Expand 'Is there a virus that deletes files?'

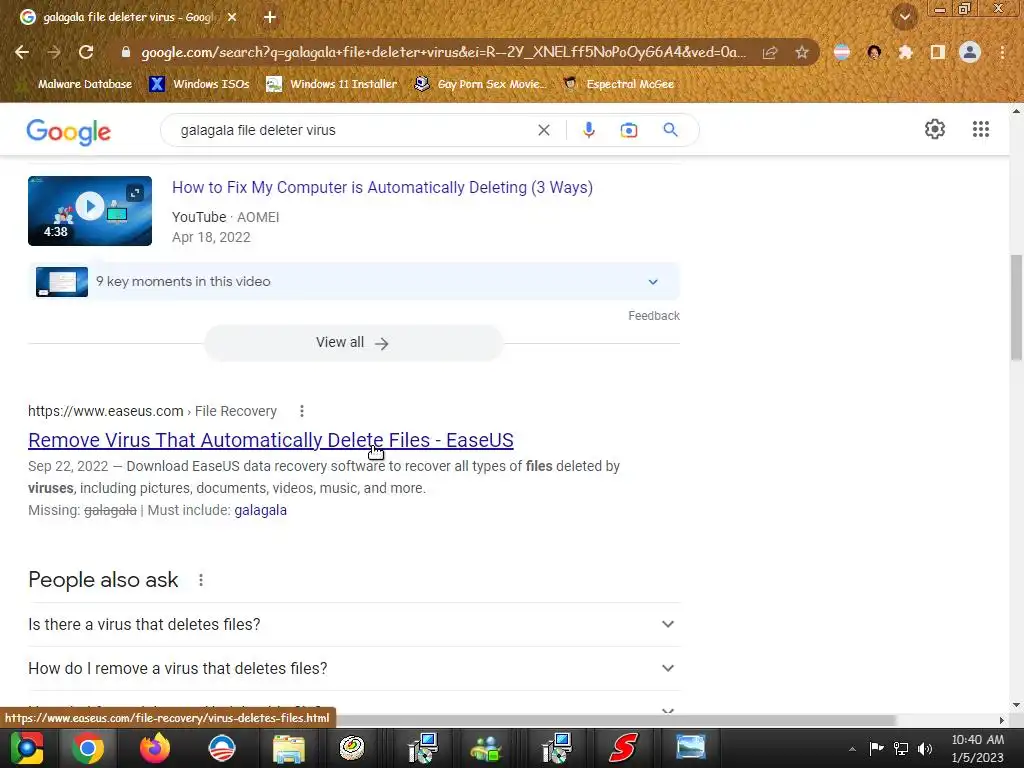point(354,624)
